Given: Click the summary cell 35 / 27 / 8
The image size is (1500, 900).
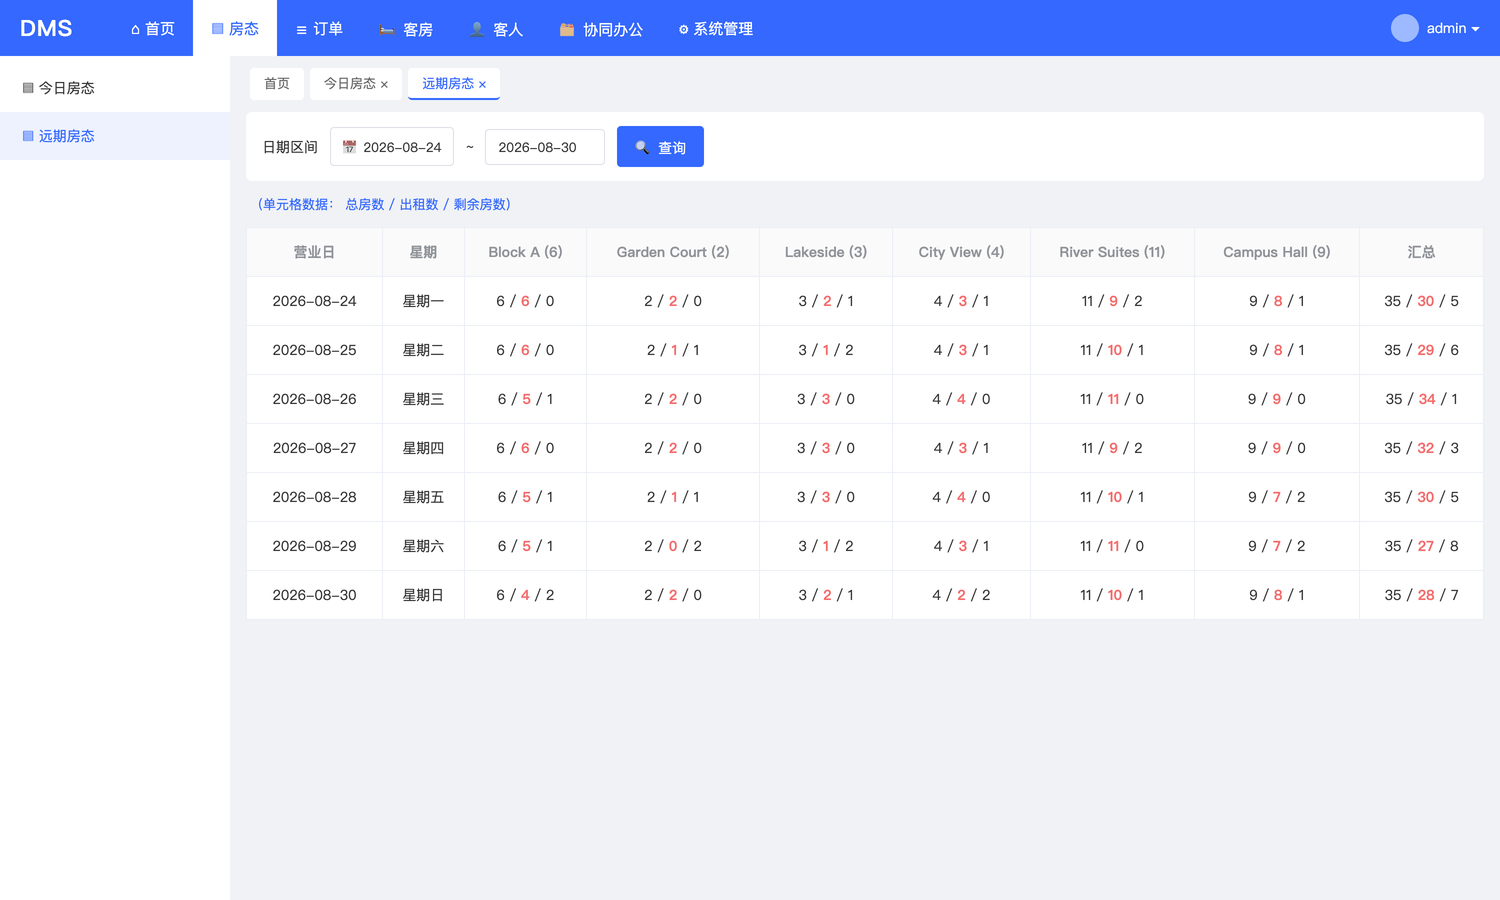Looking at the screenshot, I should (1421, 546).
